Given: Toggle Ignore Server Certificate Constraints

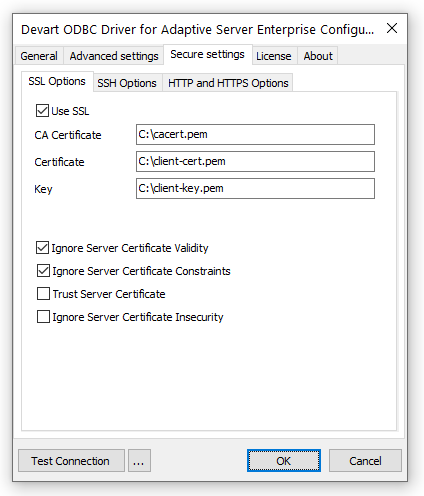Looking at the screenshot, I should [x=43, y=271].
